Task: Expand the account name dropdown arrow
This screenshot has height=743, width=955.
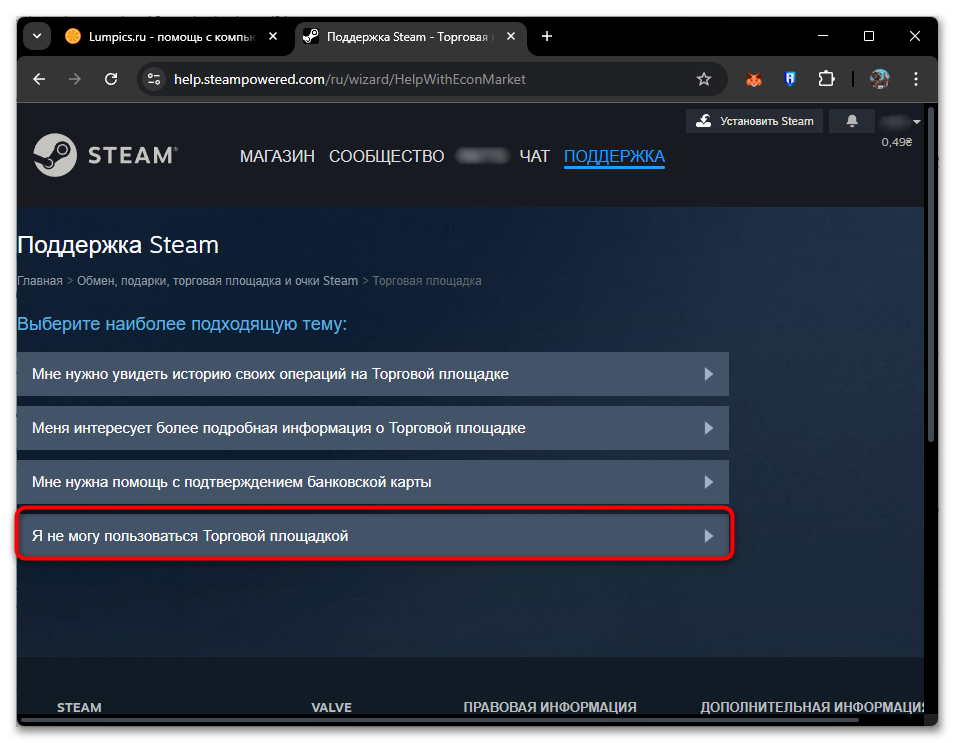Action: pos(916,122)
